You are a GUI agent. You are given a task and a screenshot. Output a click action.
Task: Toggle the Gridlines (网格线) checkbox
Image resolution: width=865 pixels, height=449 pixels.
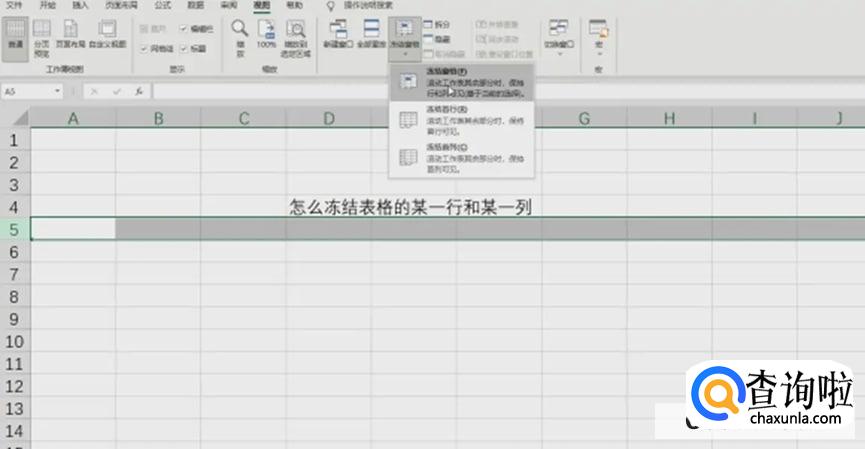[x=143, y=49]
